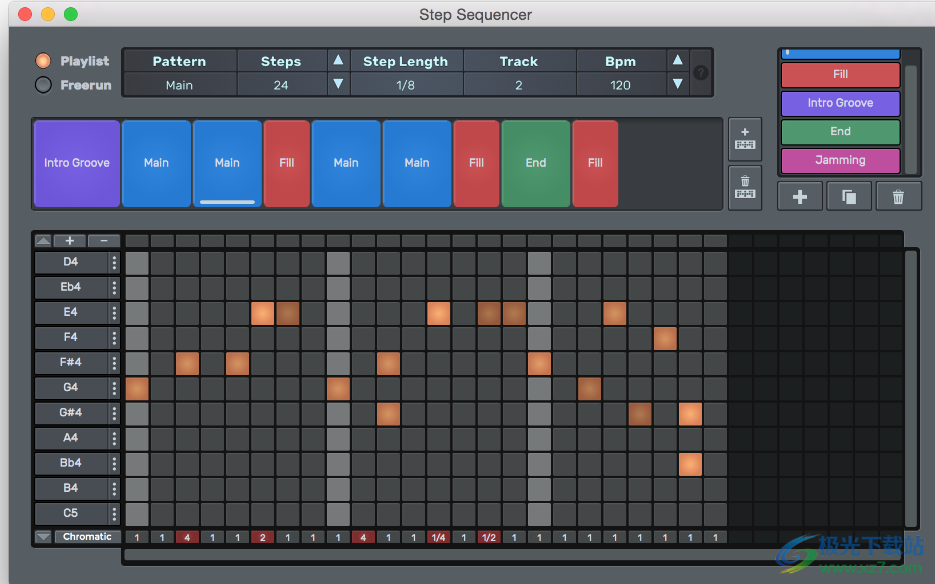This screenshot has height=584, width=935.
Task: Remove a note row with the minus icon
Action: (104, 240)
